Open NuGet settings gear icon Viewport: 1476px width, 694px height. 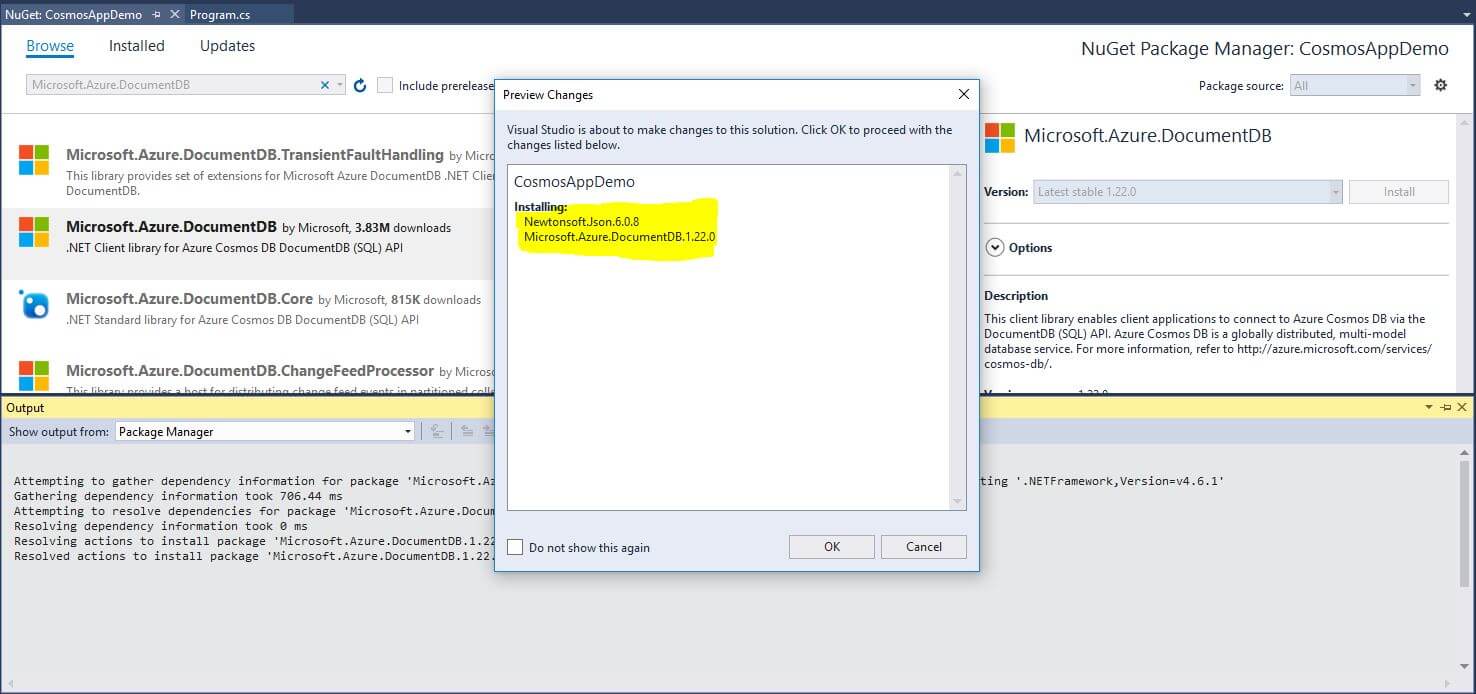1440,85
